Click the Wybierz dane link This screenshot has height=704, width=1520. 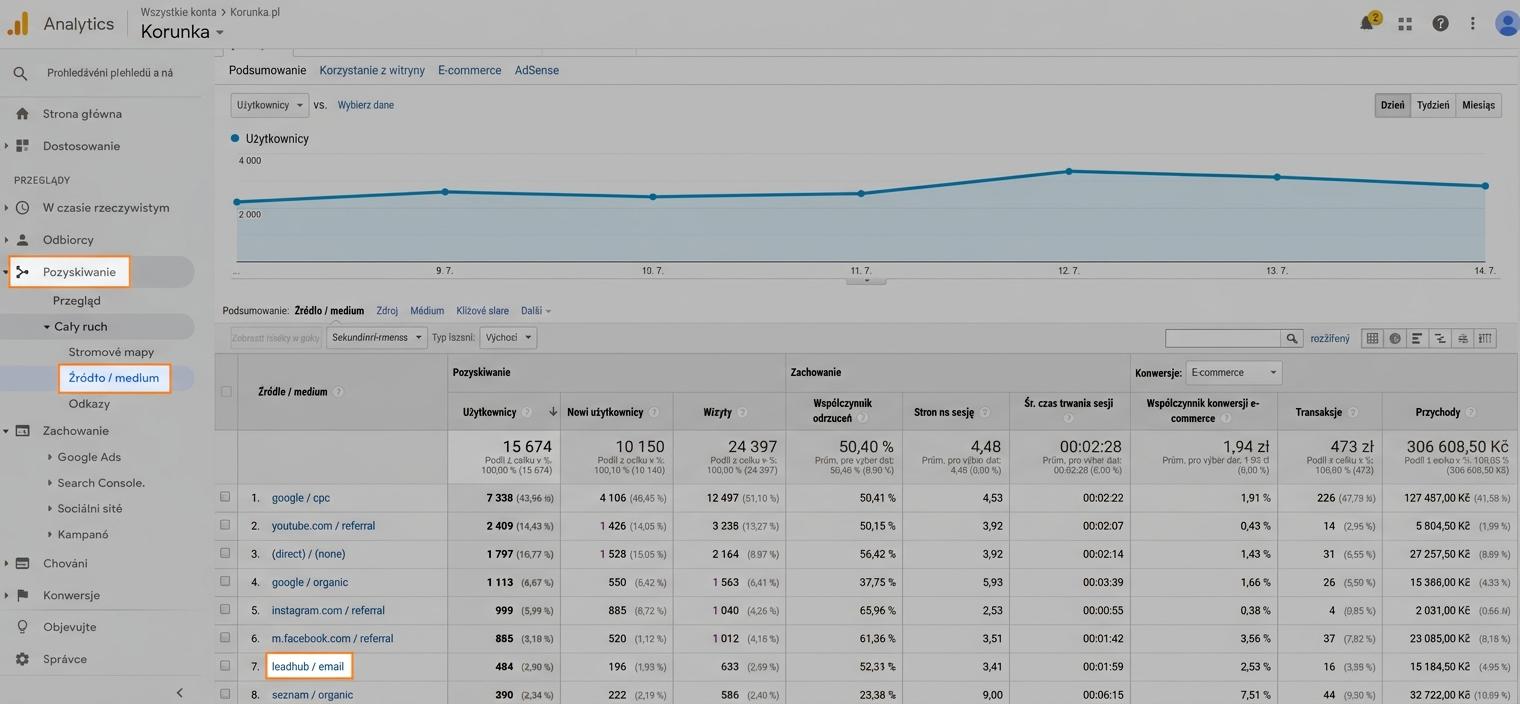tap(366, 105)
